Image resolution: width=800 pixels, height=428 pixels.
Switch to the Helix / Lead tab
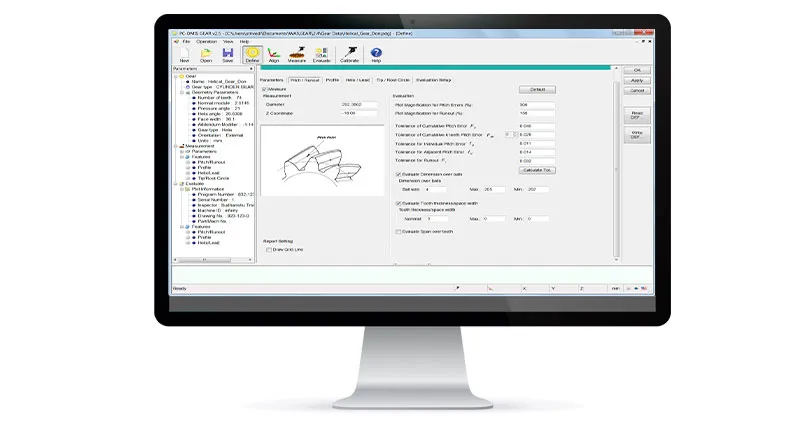coord(357,79)
